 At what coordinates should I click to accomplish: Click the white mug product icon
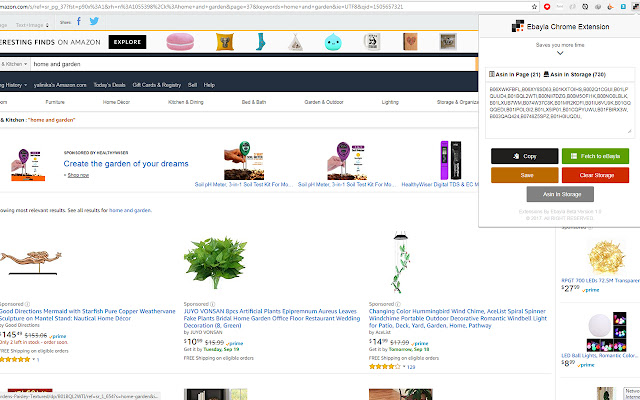coord(372,42)
